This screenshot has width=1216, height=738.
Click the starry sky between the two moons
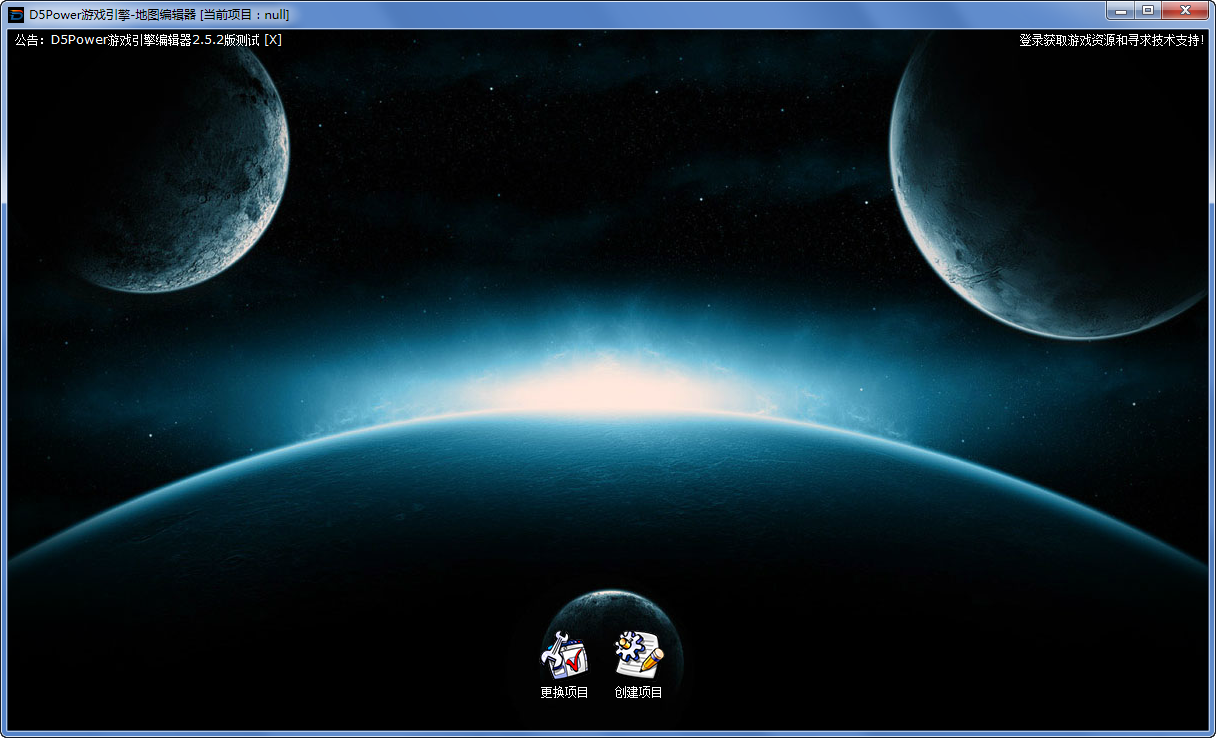600,150
